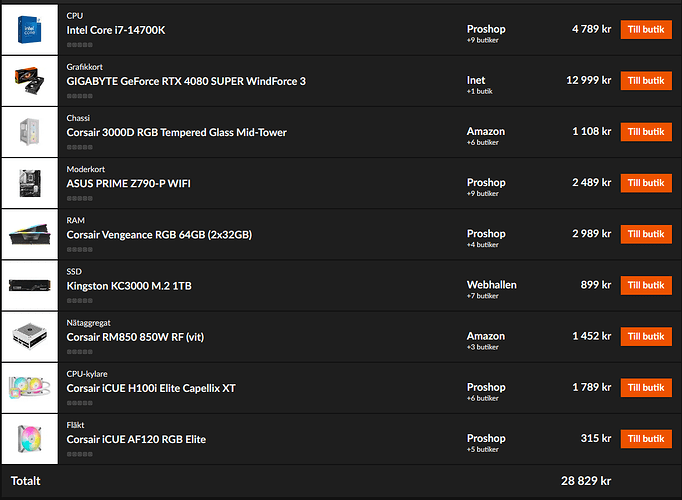682x500 pixels.
Task: Open the GIGABYTE RTX 4080 SUPER product image
Action: (x=30, y=81)
